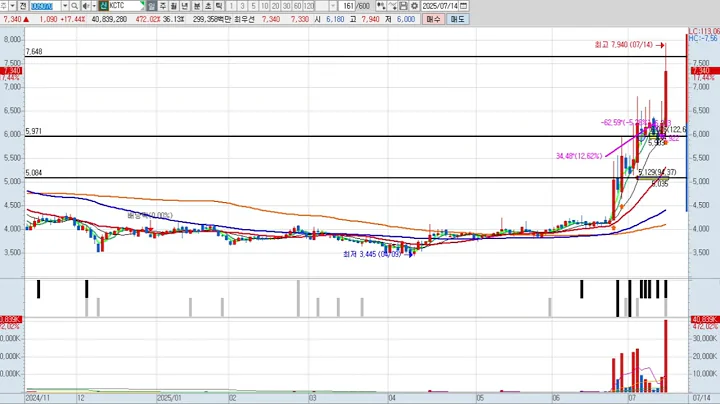Choose the 120 interval button
This screenshot has width=720, height=404.
point(309,6)
